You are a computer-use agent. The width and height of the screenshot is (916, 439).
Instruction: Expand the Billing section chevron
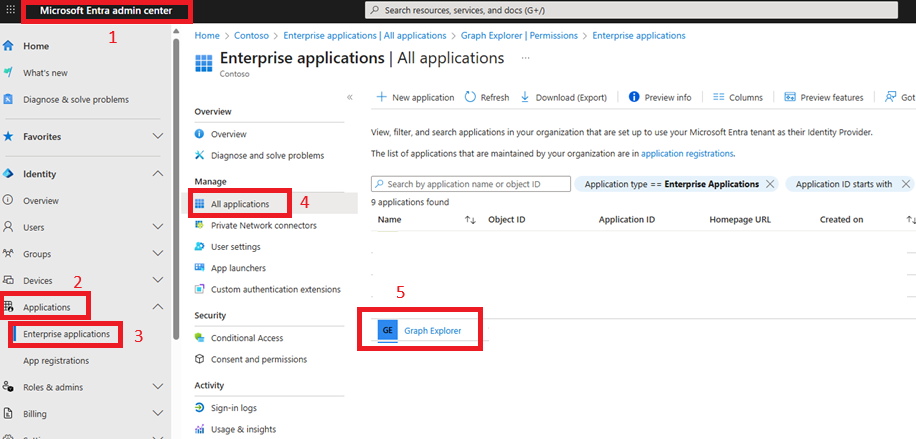click(158, 413)
